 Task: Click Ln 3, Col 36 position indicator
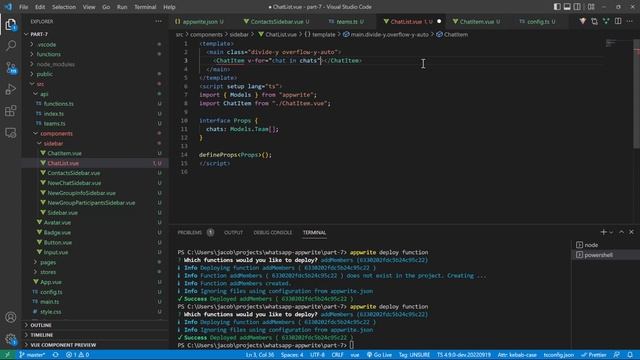tap(260, 355)
